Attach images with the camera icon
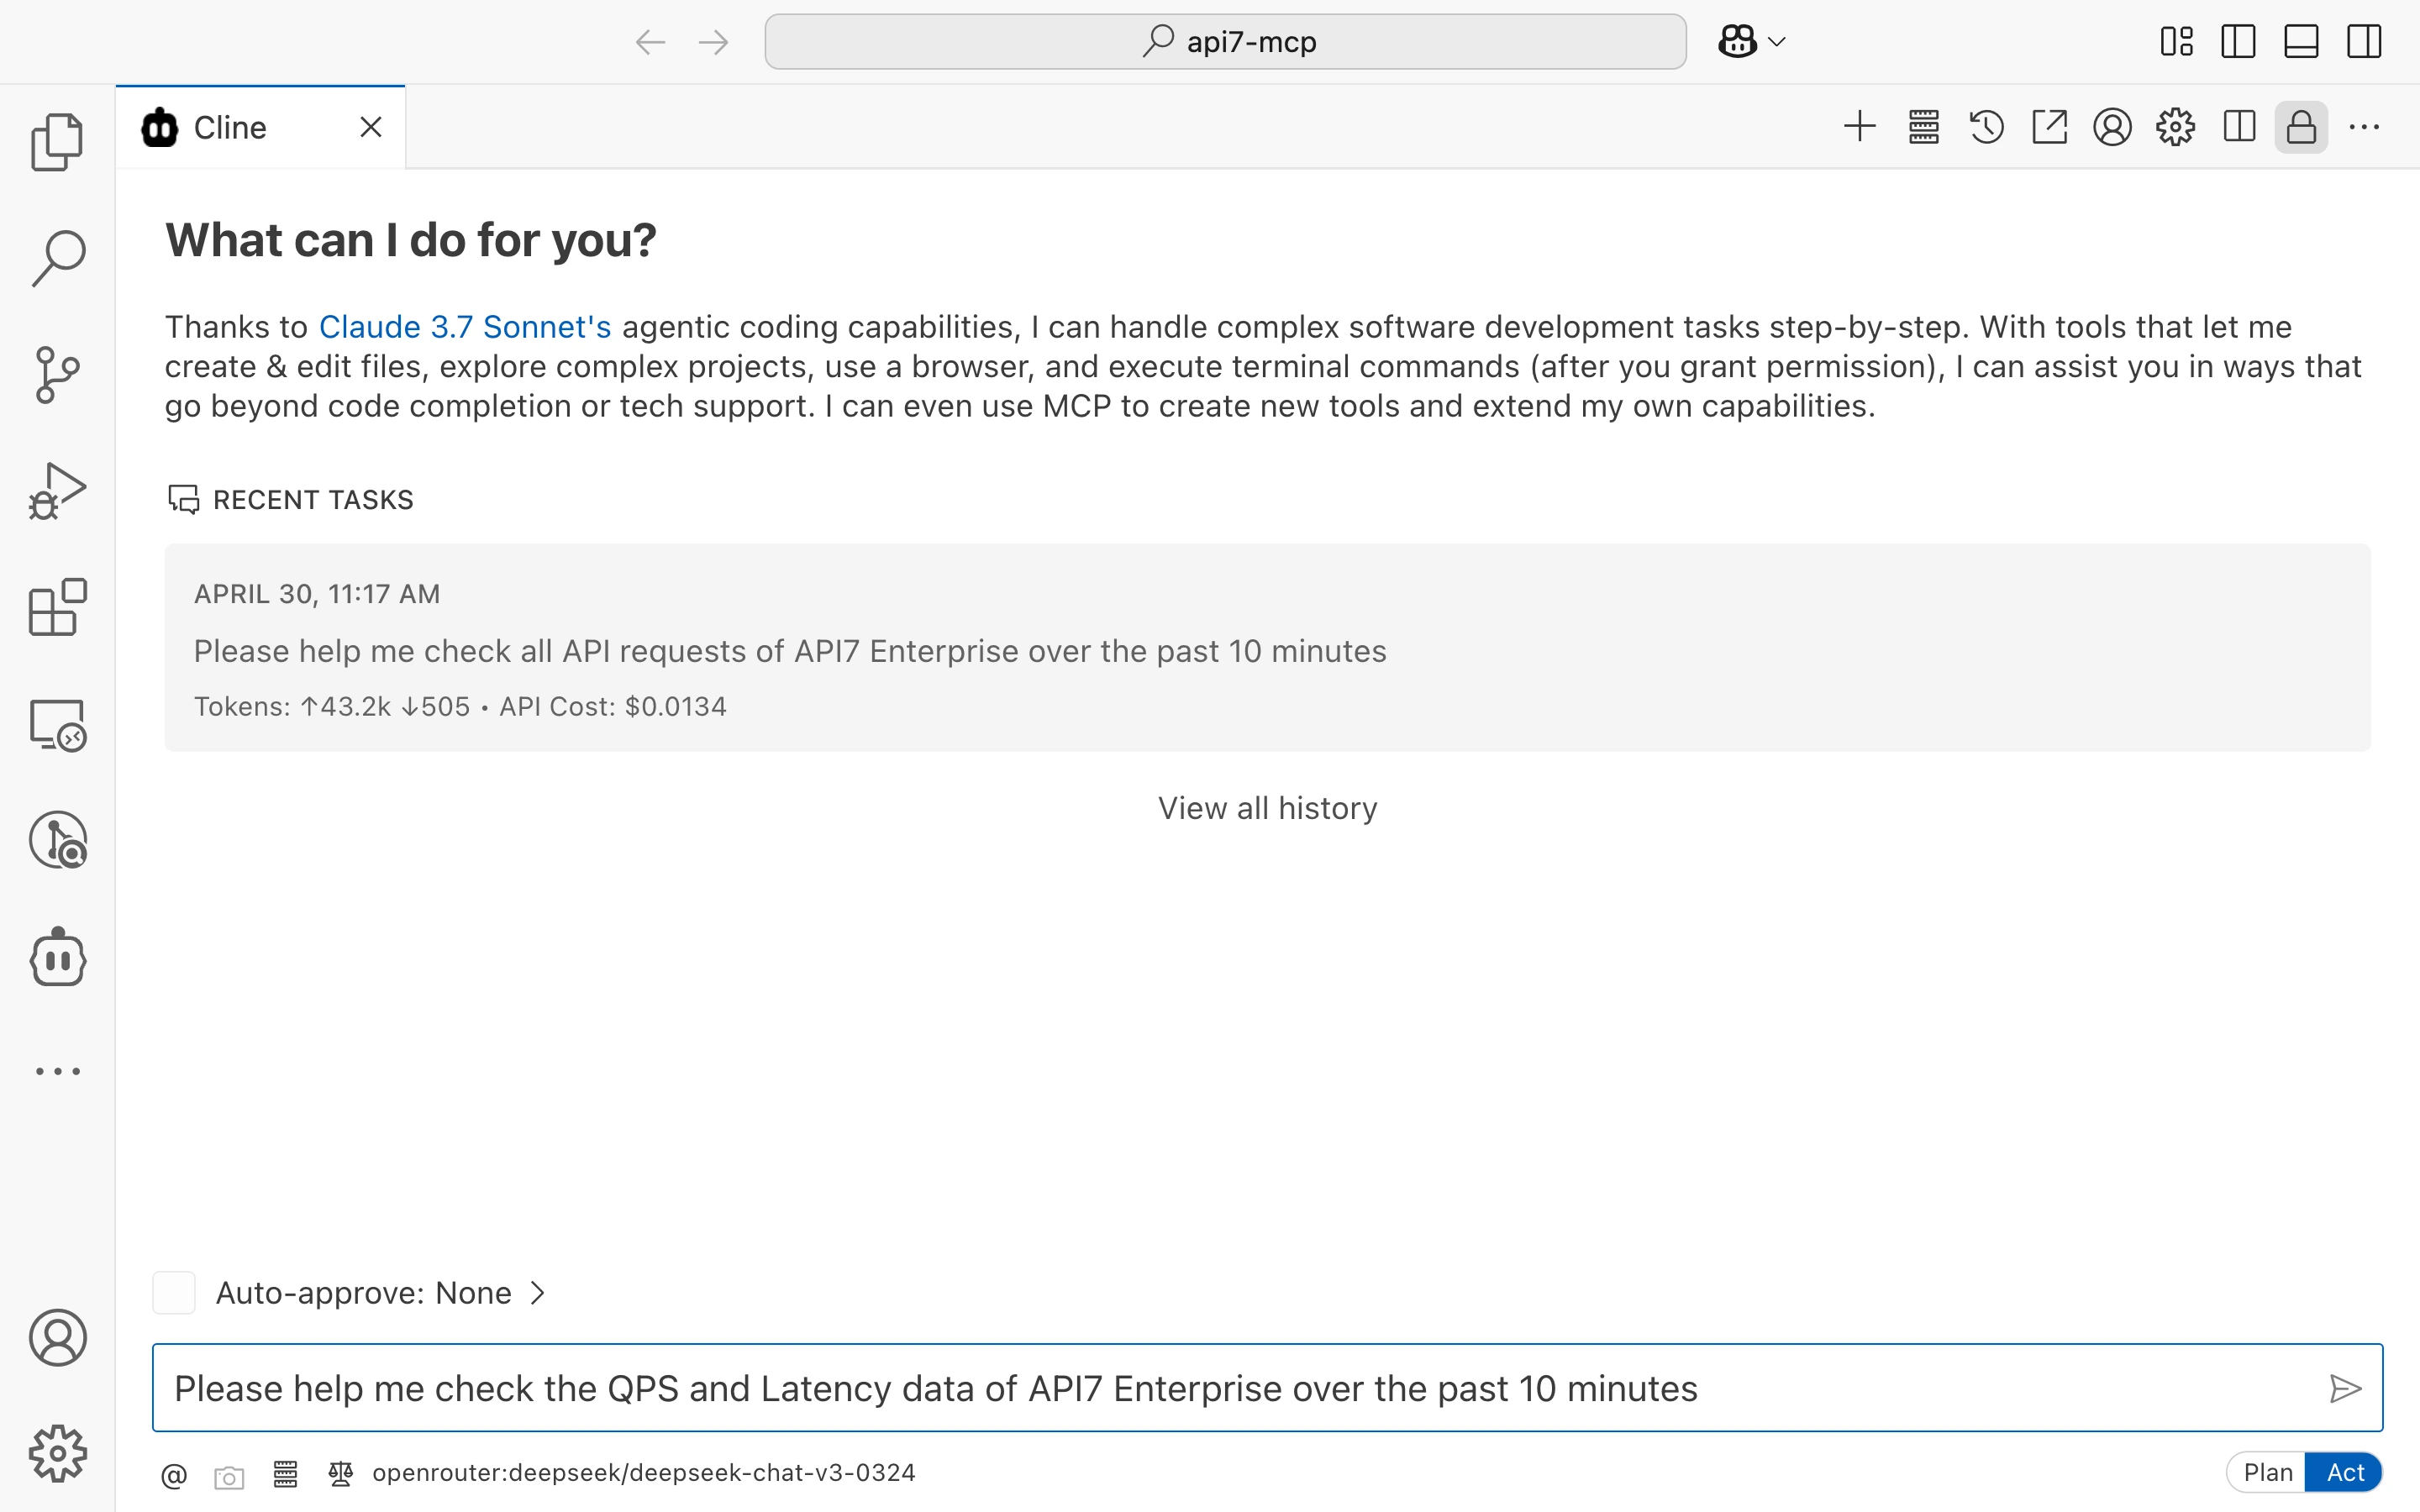This screenshot has width=2420, height=1512. (x=229, y=1477)
